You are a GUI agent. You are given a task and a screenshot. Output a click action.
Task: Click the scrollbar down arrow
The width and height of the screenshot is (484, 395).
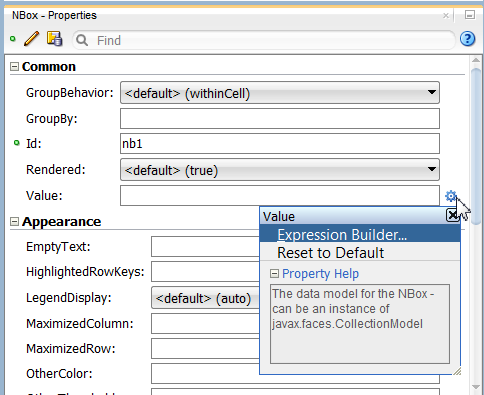(476, 387)
